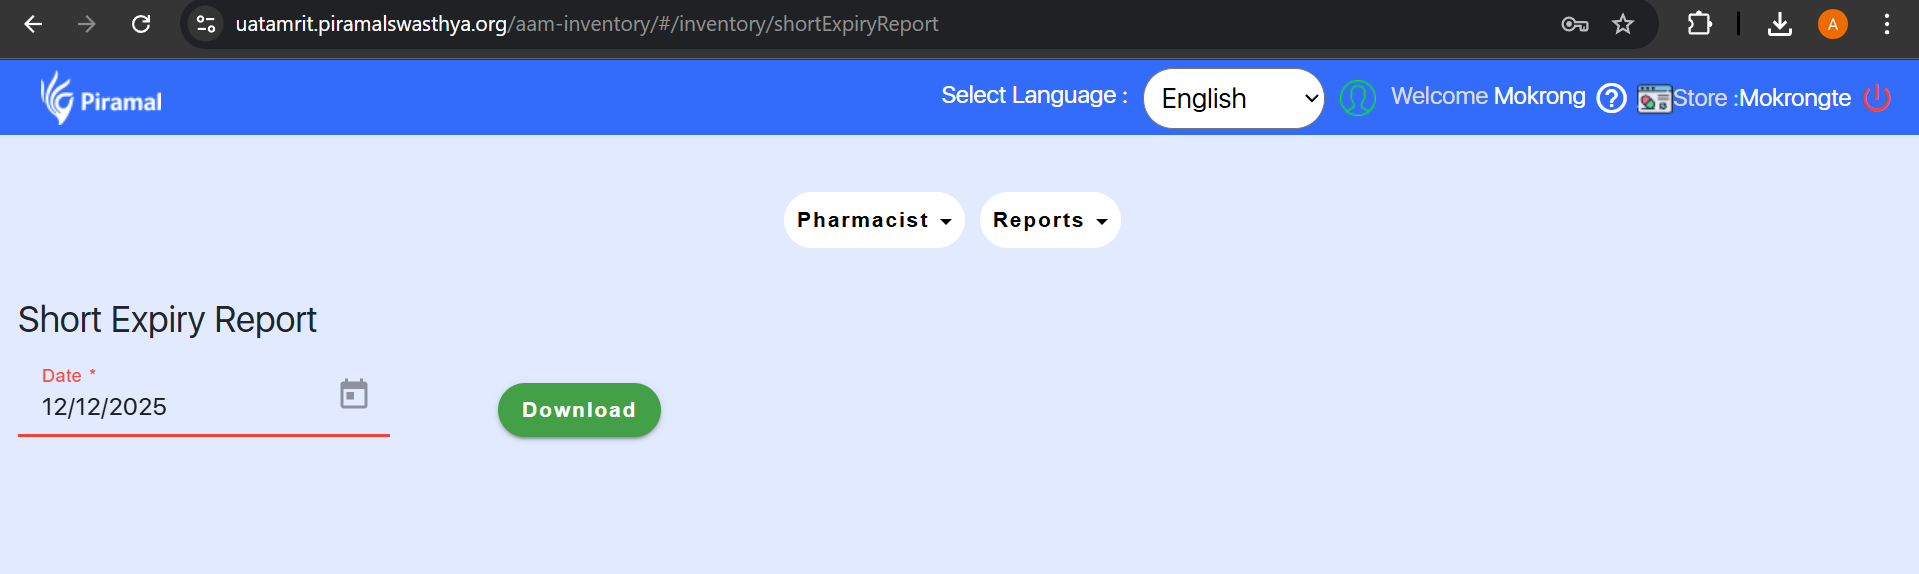
Task: Open the help question mark icon
Action: point(1611,98)
